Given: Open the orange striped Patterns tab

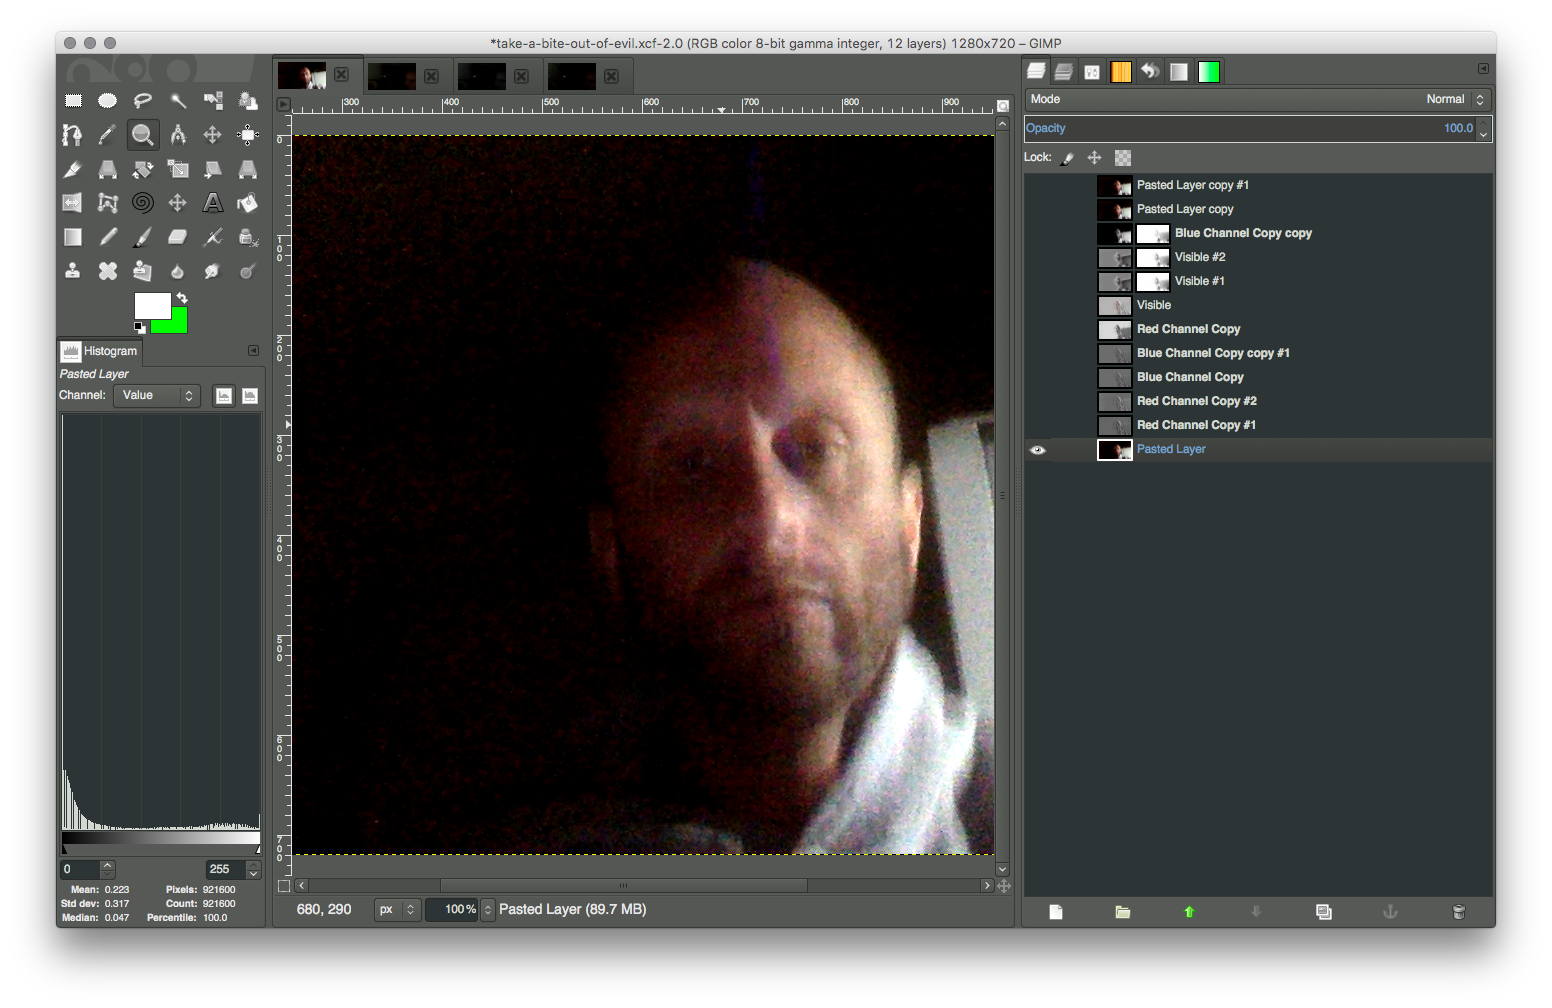Looking at the screenshot, I should tap(1121, 71).
